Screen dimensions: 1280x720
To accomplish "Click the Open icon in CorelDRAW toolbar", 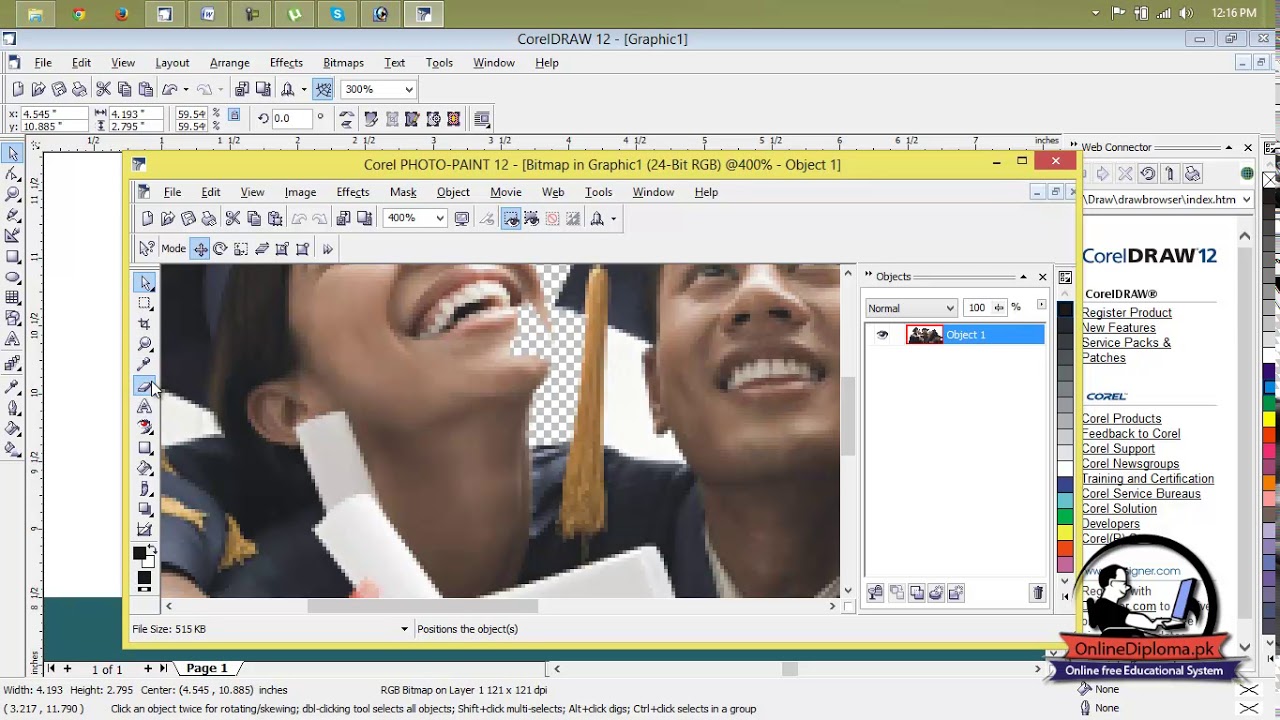I will click(x=38, y=89).
